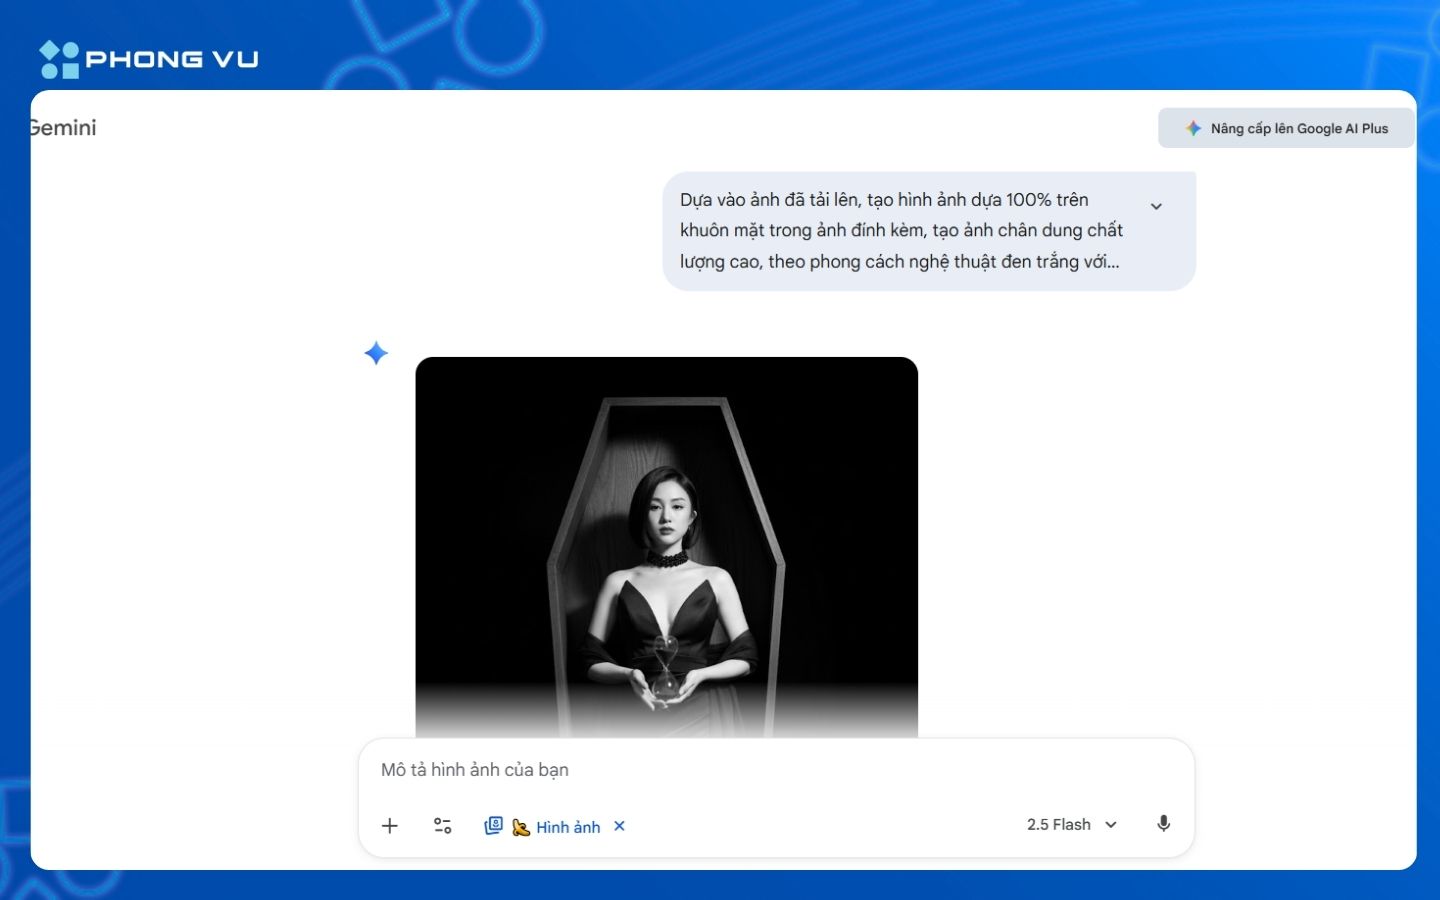This screenshot has width=1440, height=900.
Task: Click the banana emoji icon
Action: click(x=521, y=827)
